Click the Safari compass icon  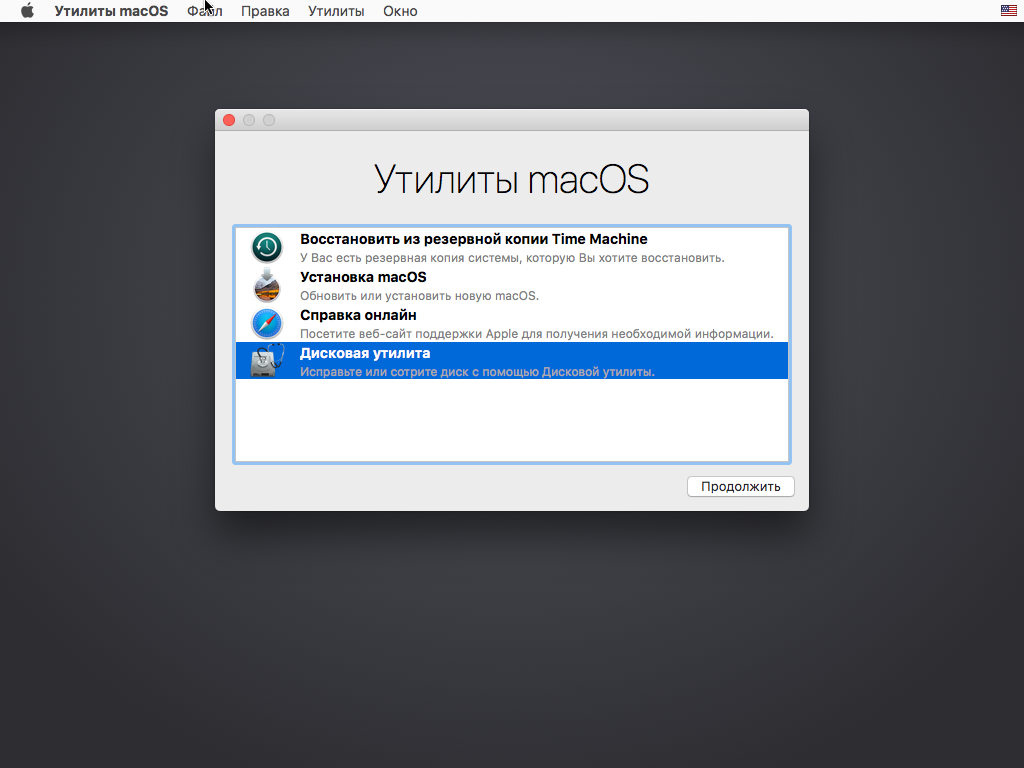click(267, 323)
